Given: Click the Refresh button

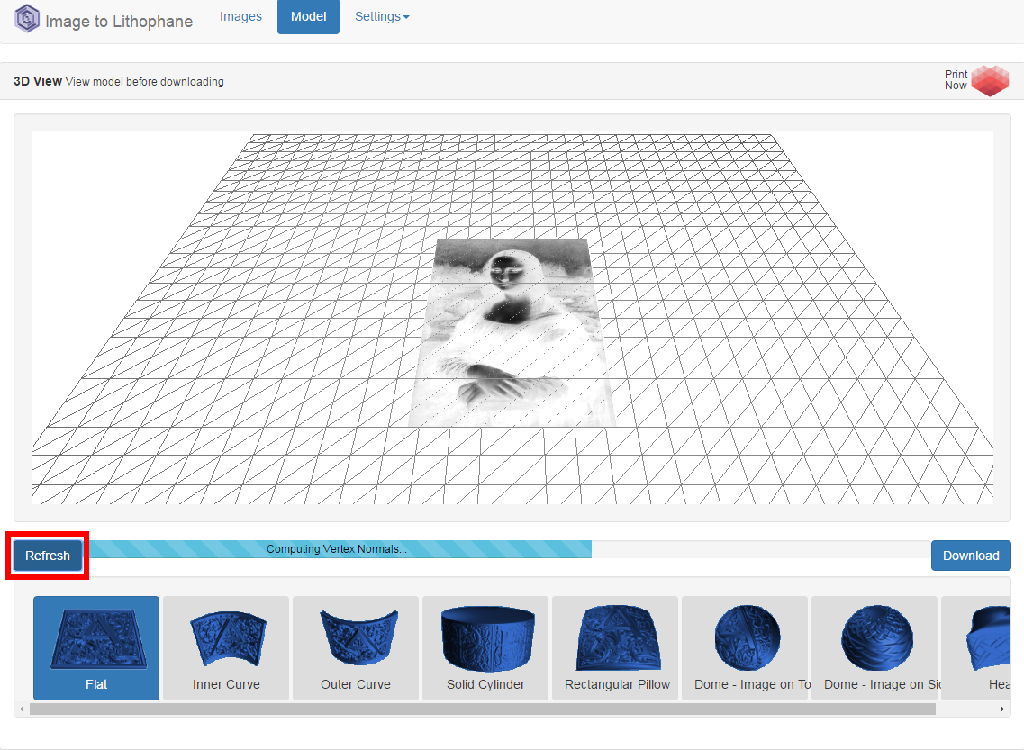Looking at the screenshot, I should pyautogui.click(x=47, y=555).
